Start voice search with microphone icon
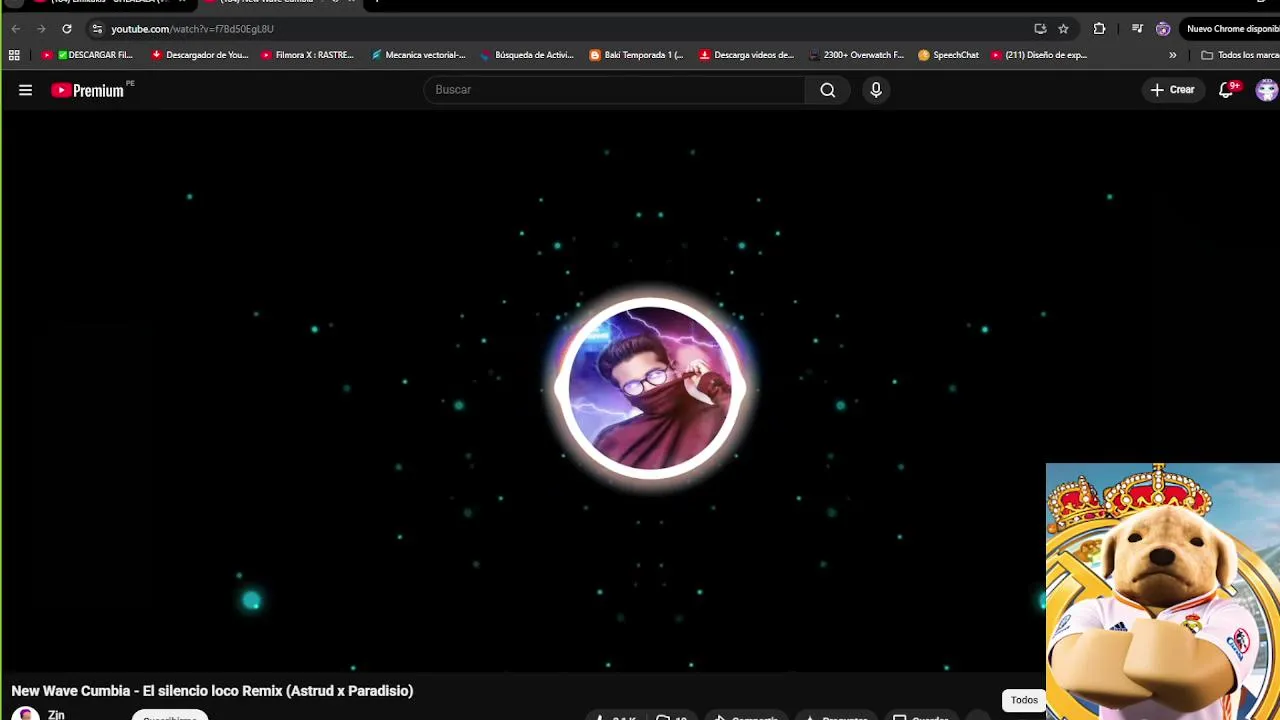 (x=876, y=90)
